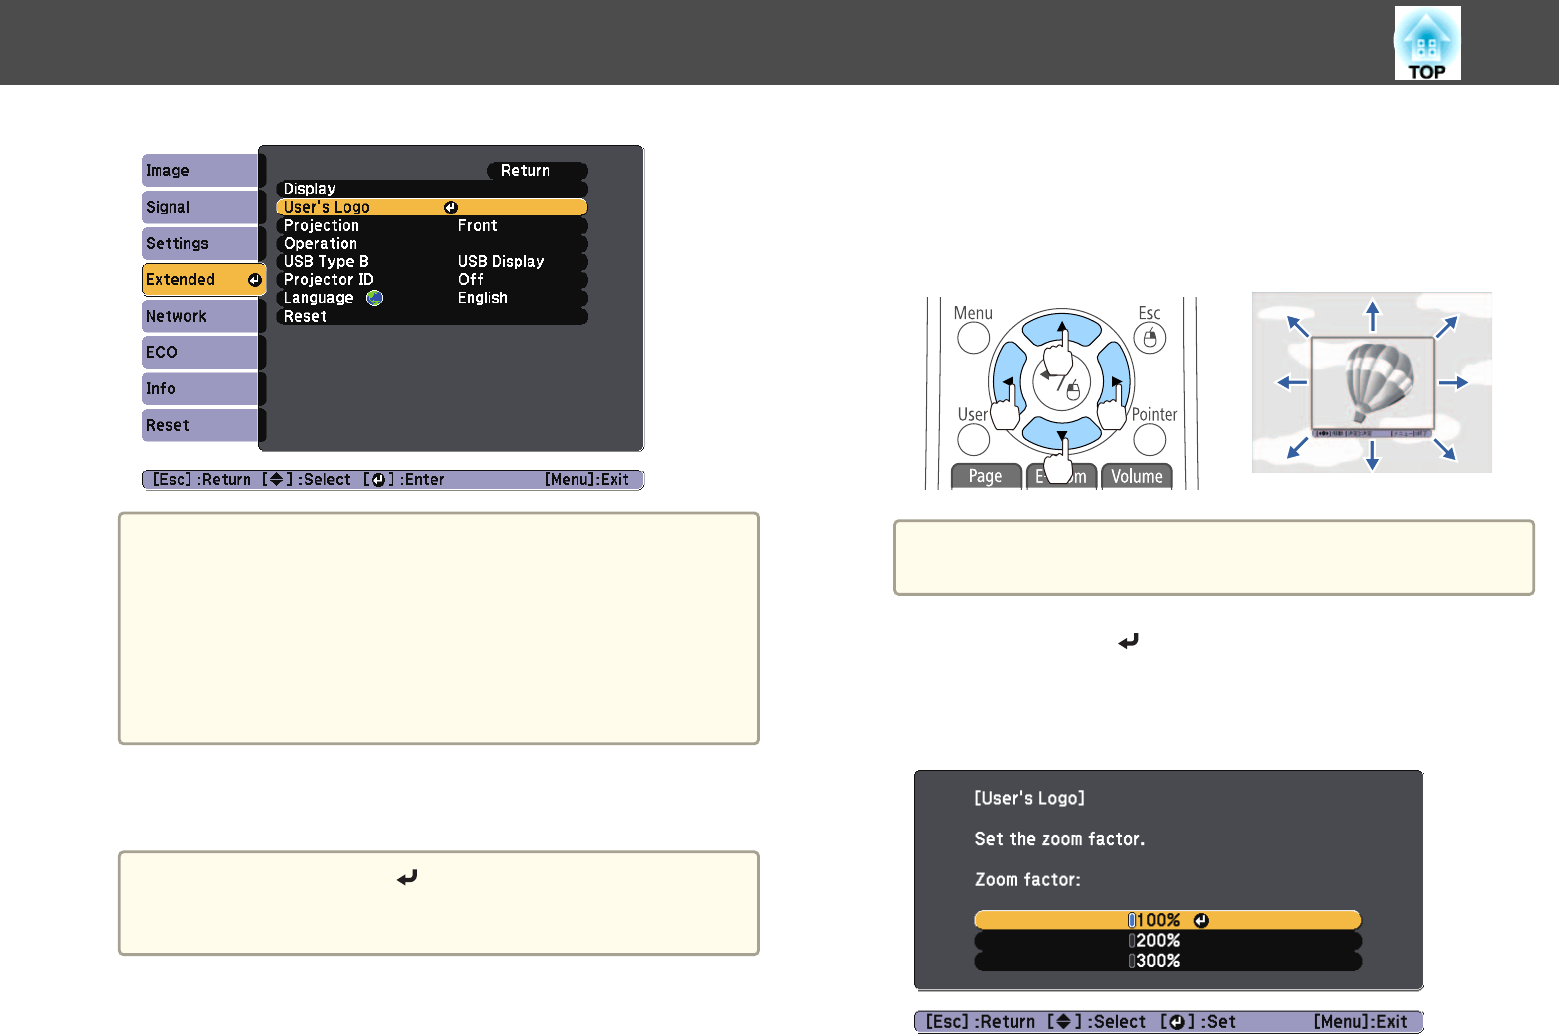Click the Pointer button on remote

pyautogui.click(x=1150, y=440)
